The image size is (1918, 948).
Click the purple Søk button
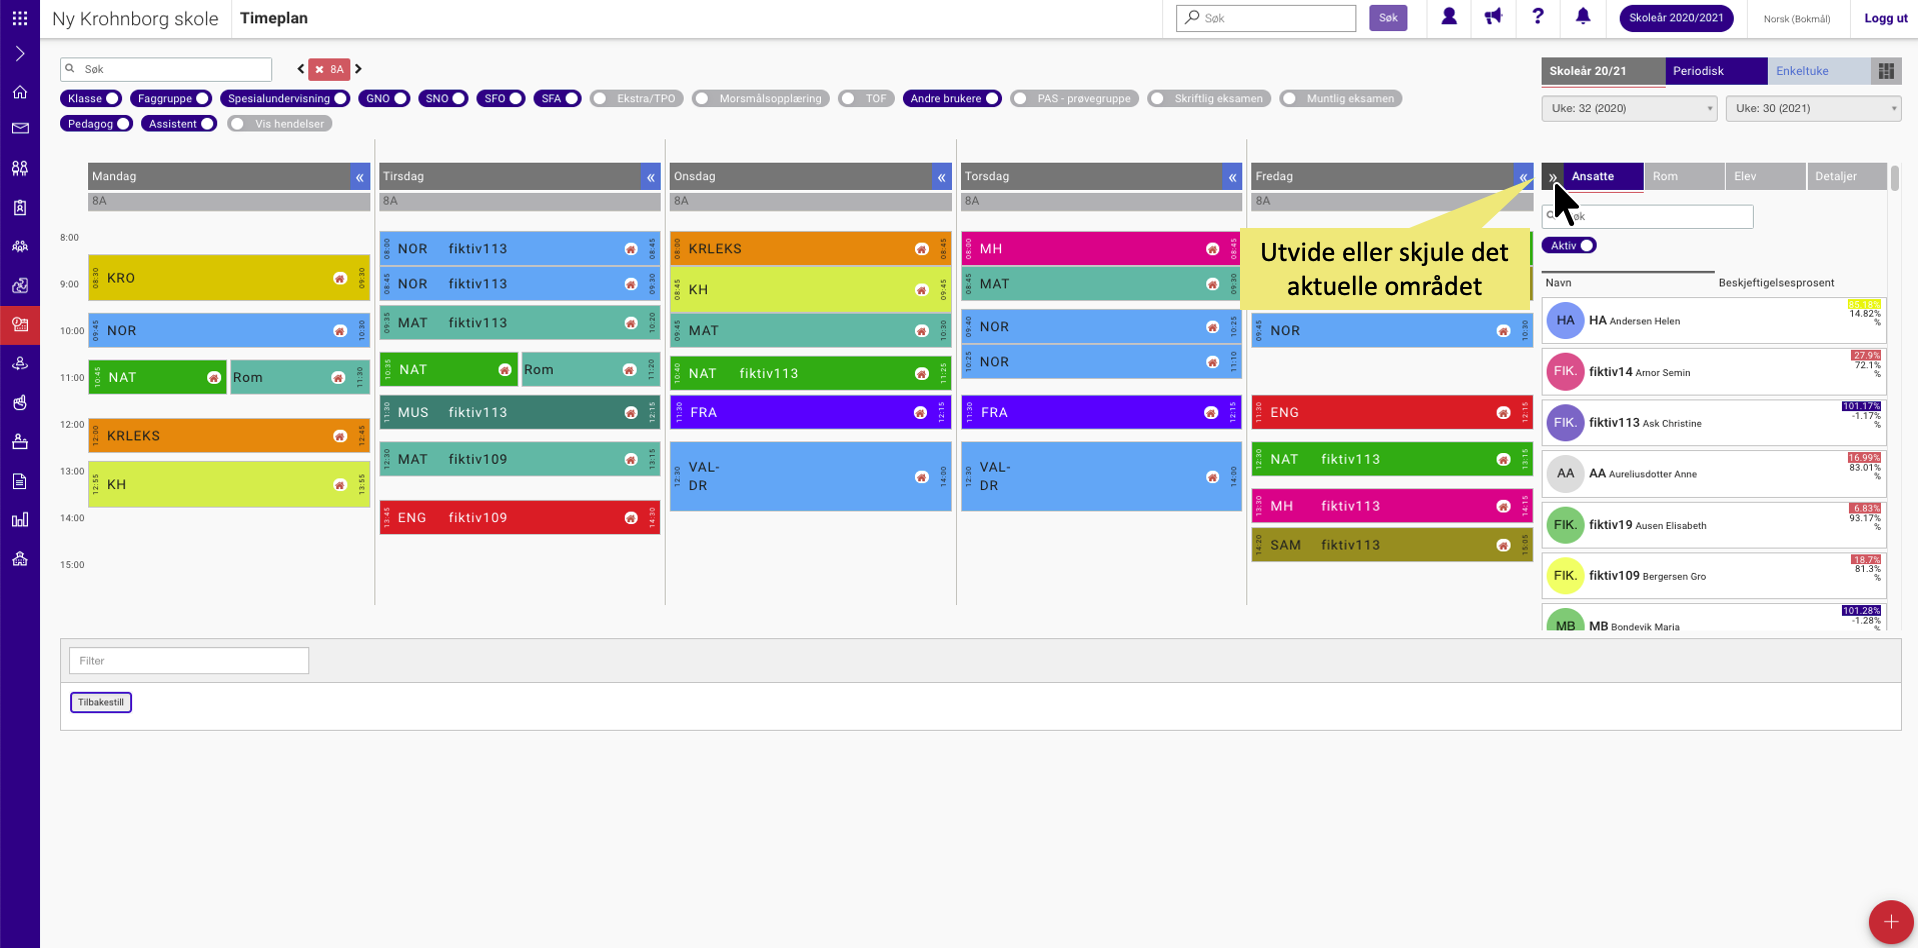(x=1388, y=18)
